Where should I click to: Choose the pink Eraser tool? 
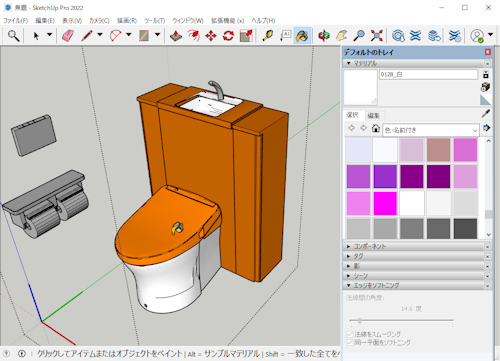[68, 36]
